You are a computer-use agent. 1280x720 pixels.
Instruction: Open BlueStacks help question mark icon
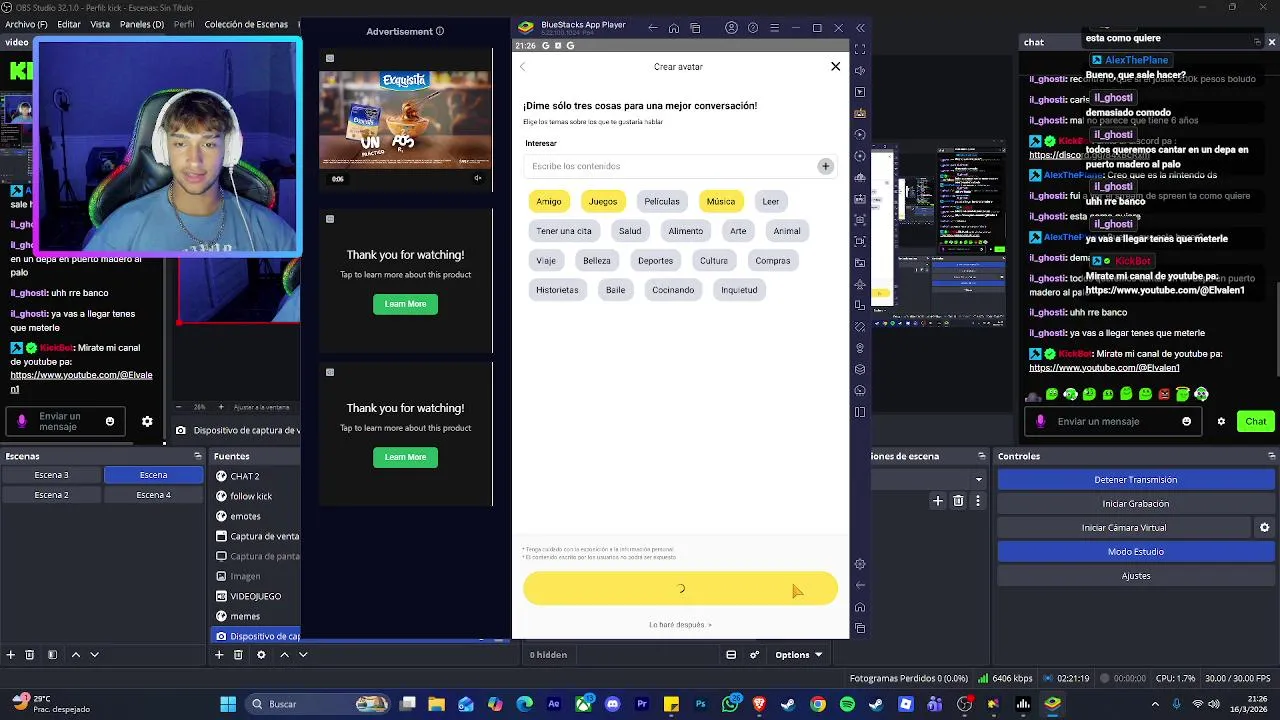click(753, 28)
